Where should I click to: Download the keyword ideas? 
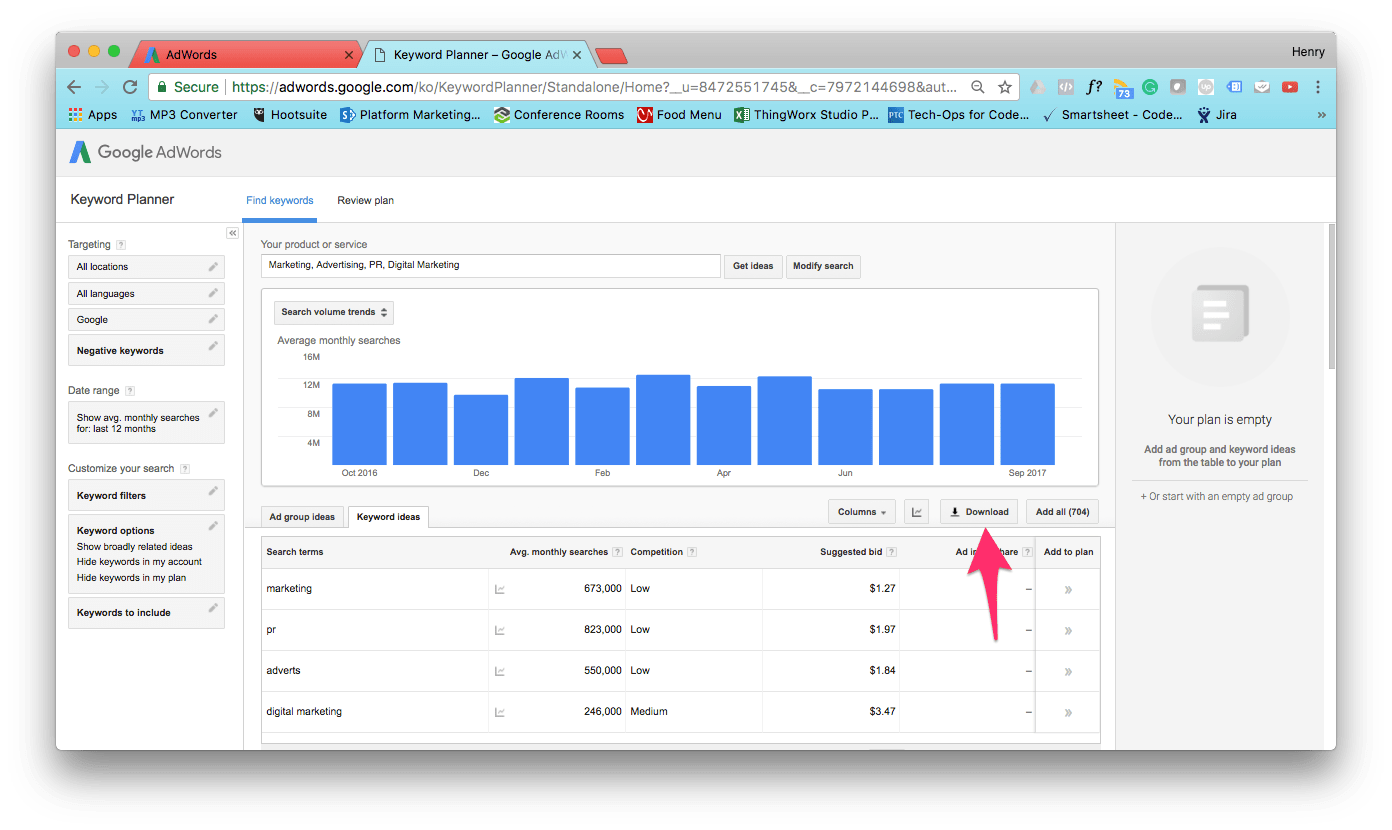pos(979,512)
